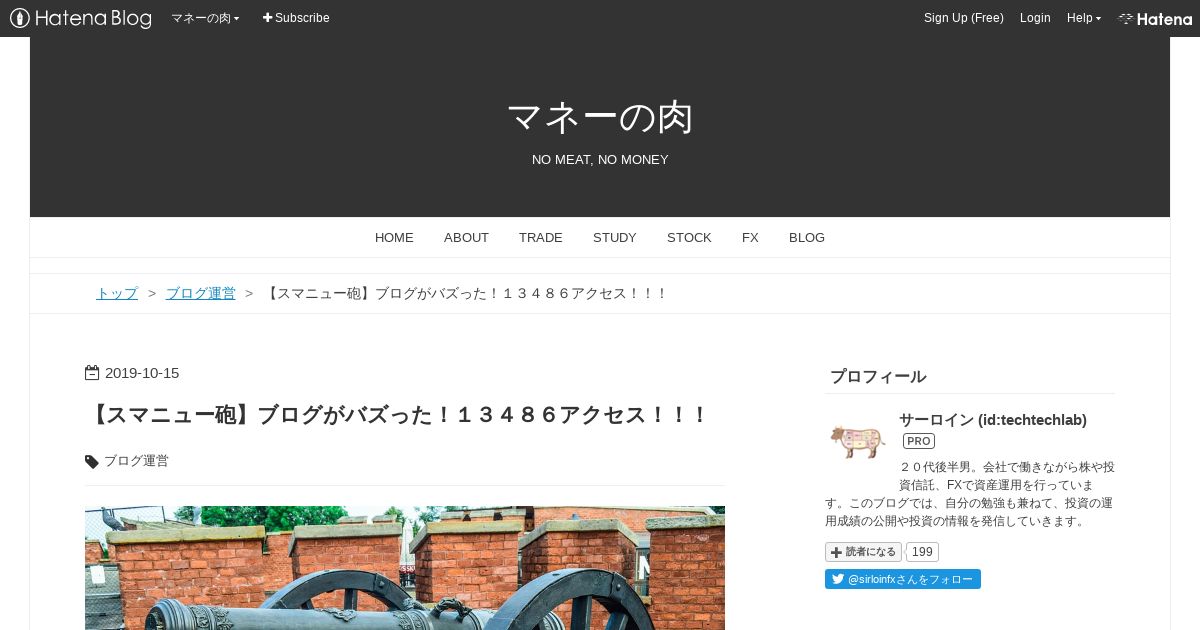Image resolution: width=1200 pixels, height=630 pixels.
Task: Open the ABOUT menu item
Action: (x=466, y=237)
